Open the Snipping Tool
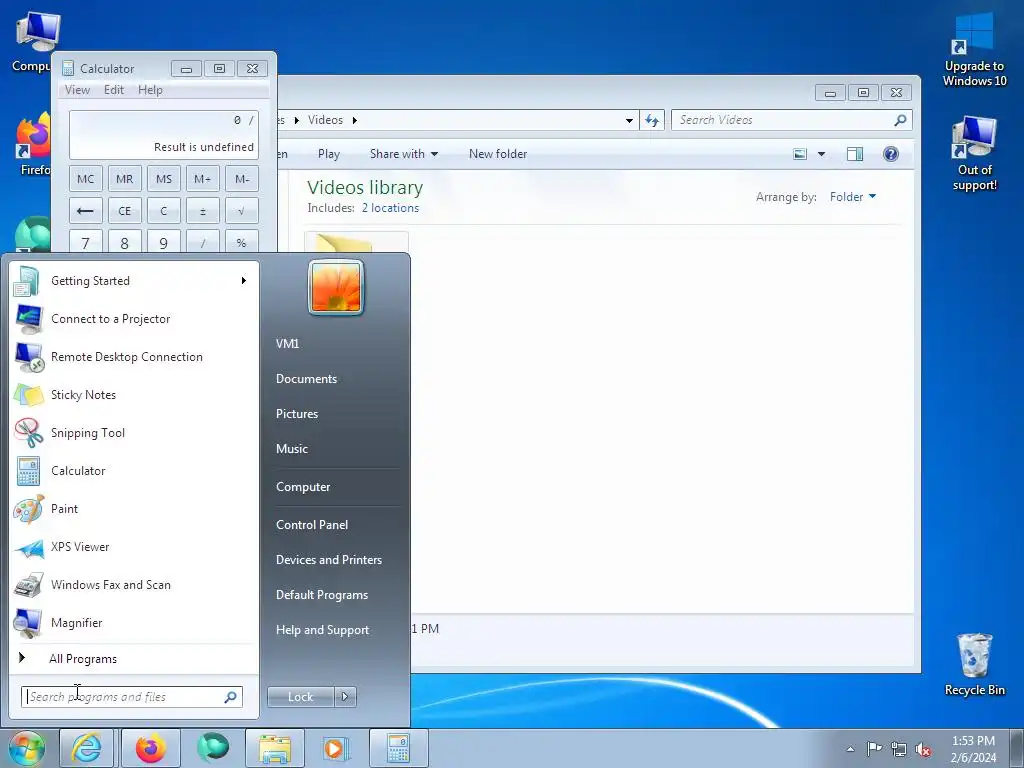 point(133,432)
